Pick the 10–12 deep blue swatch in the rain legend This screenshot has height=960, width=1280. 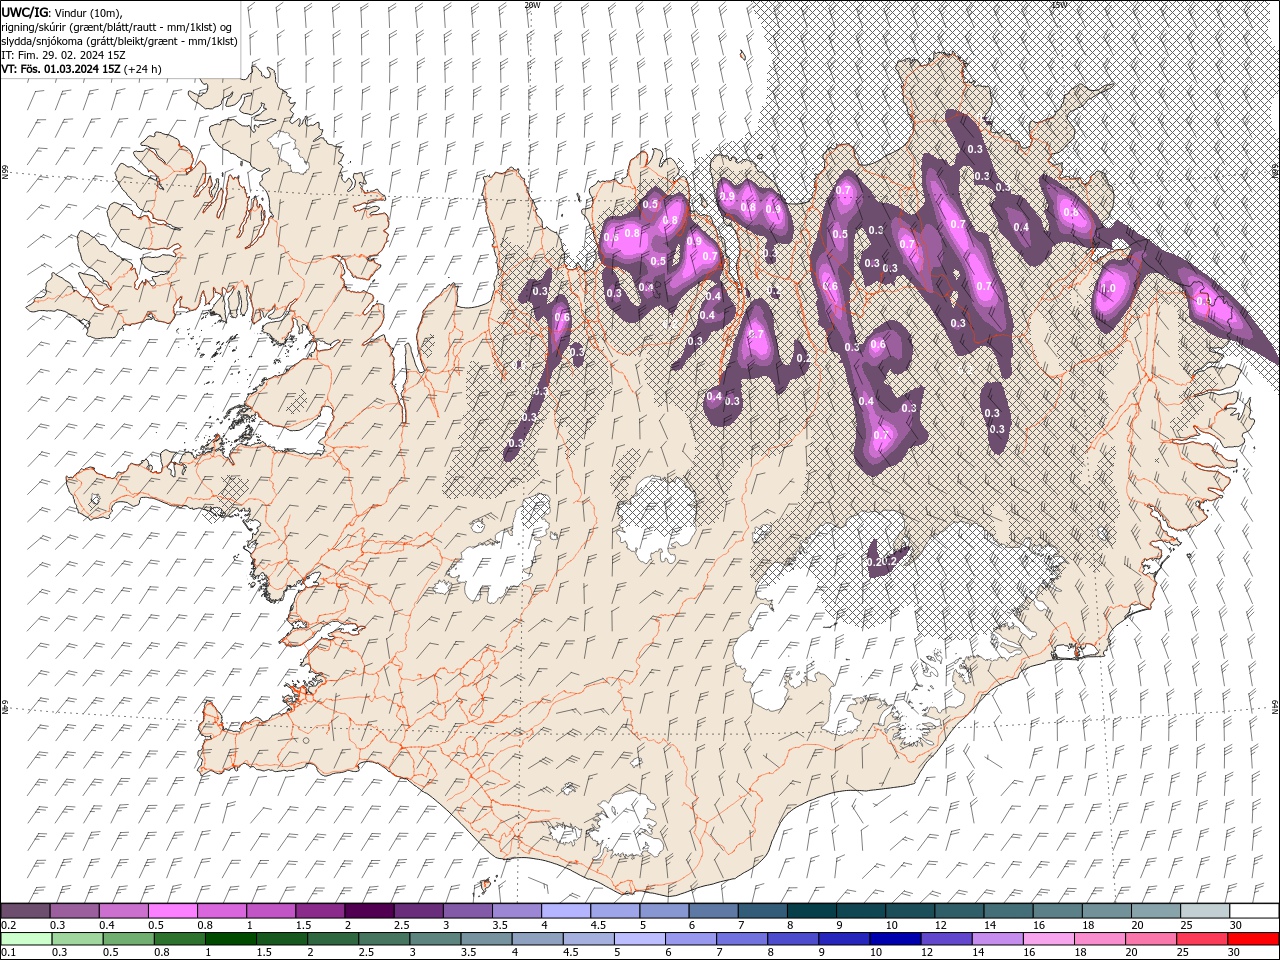[x=894, y=939]
